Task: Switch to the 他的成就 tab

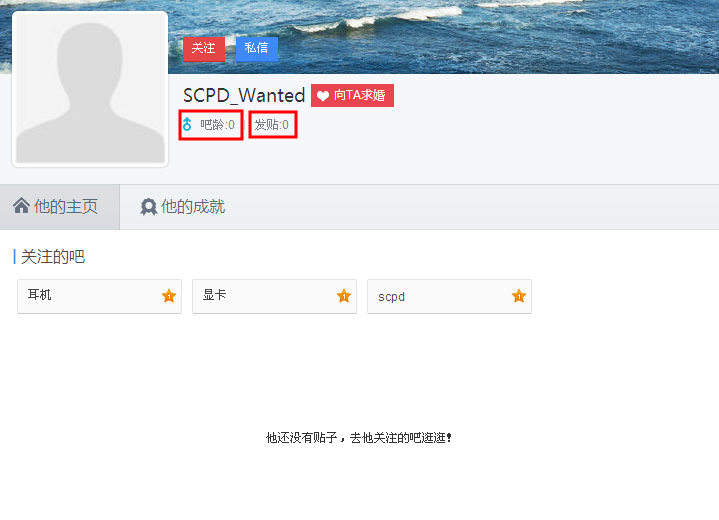Action: 183,207
